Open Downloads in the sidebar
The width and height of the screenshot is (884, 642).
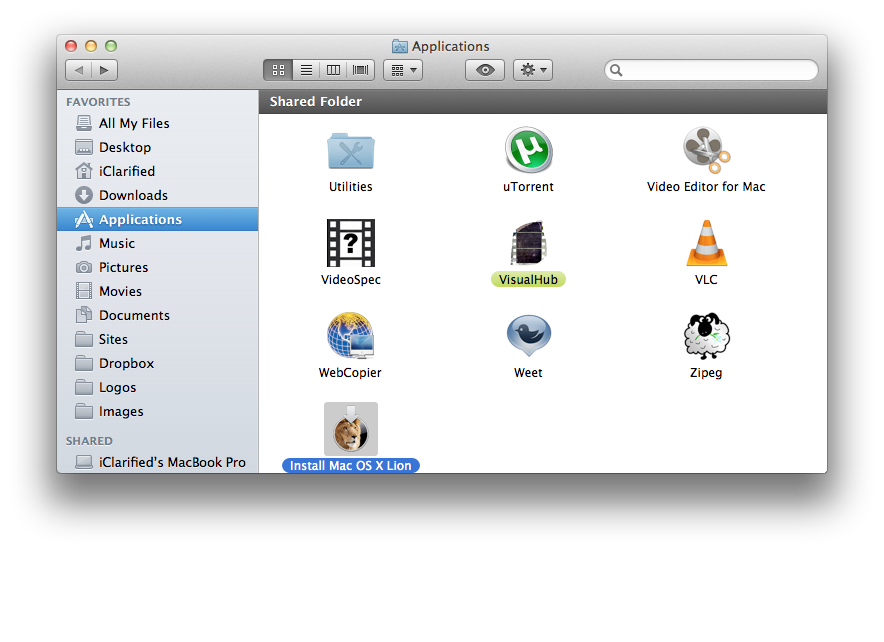tap(133, 195)
